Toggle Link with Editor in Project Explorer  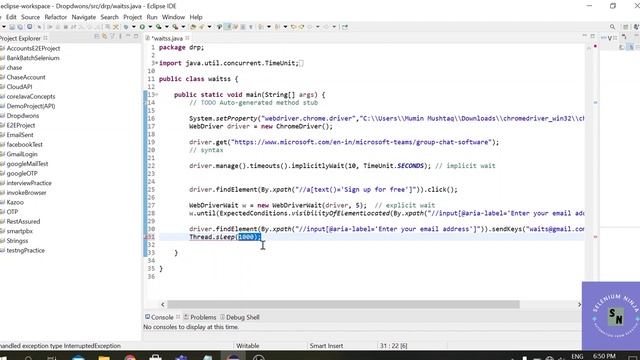coord(104,37)
